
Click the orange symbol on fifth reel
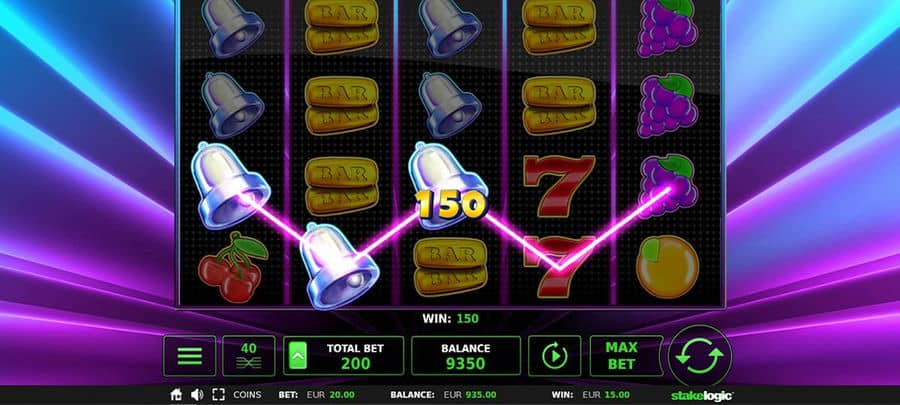tap(668, 267)
